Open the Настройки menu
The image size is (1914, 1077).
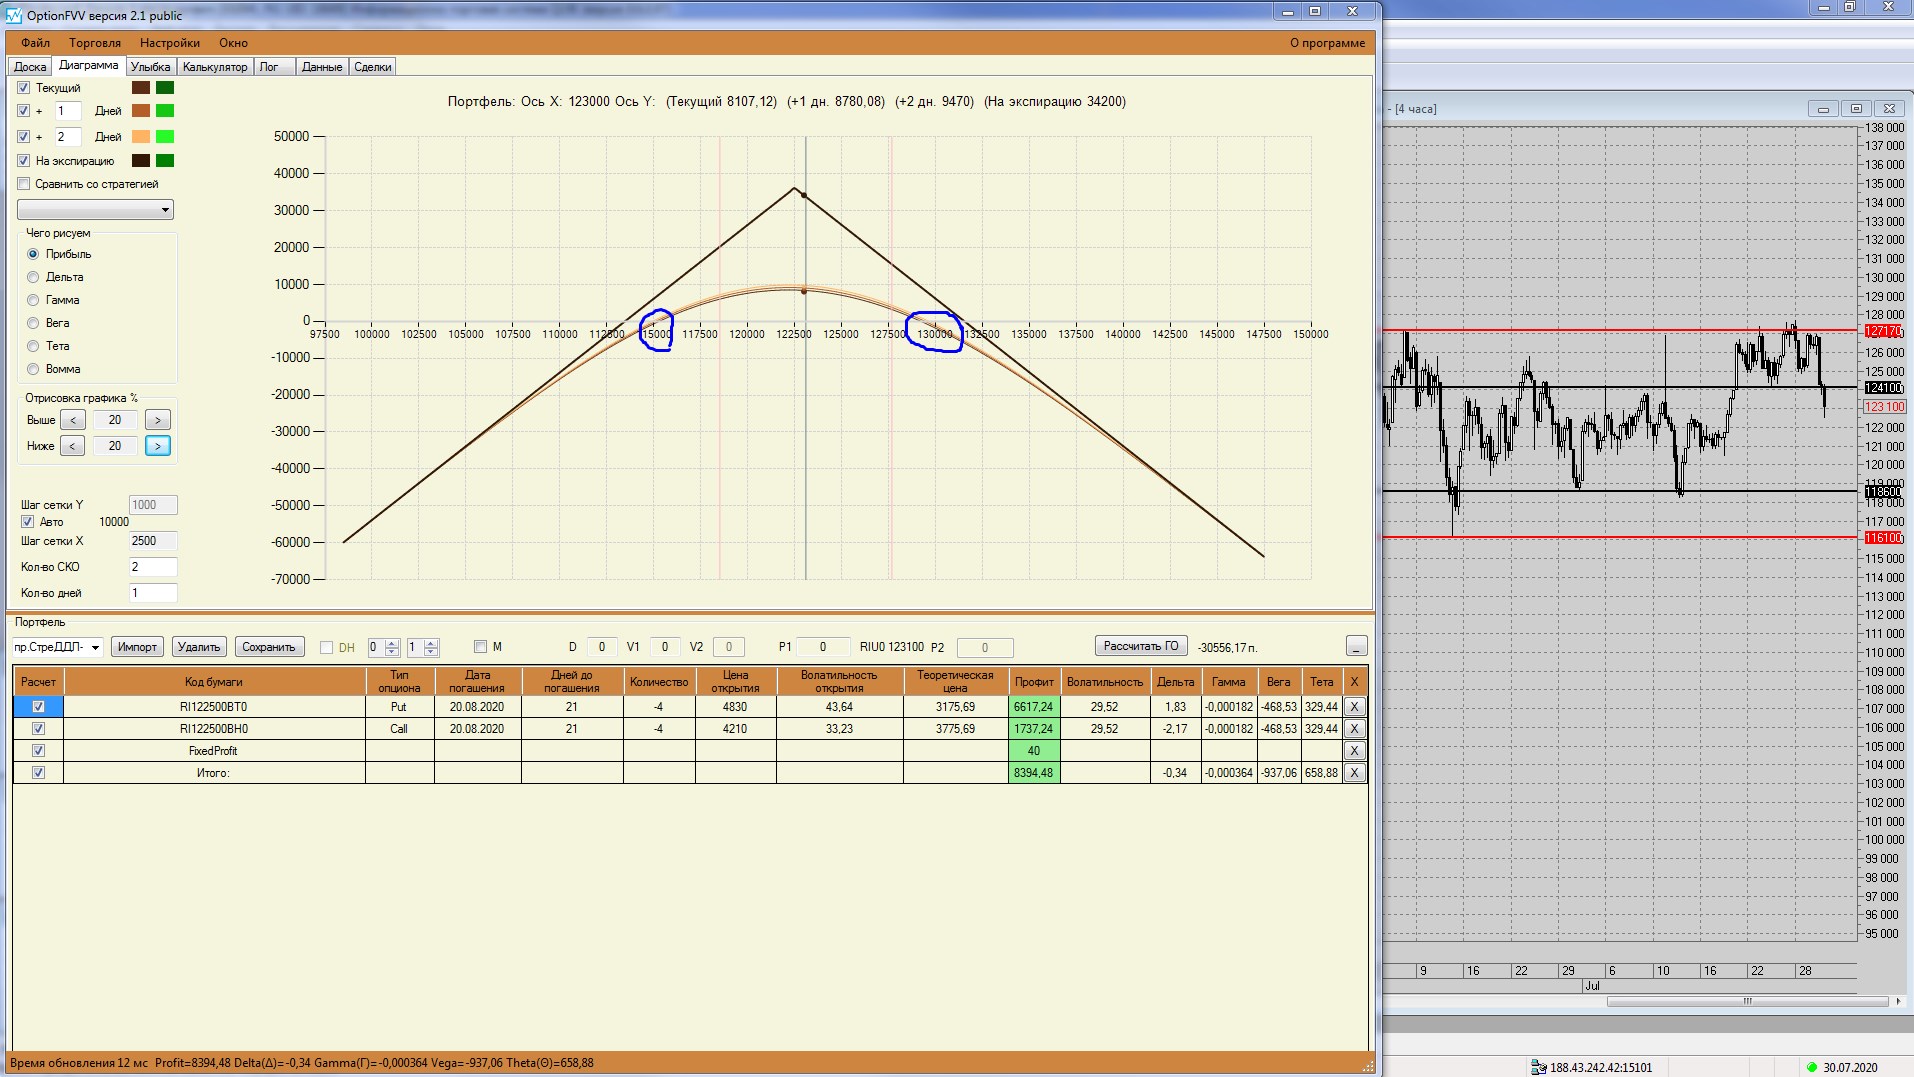coord(170,43)
